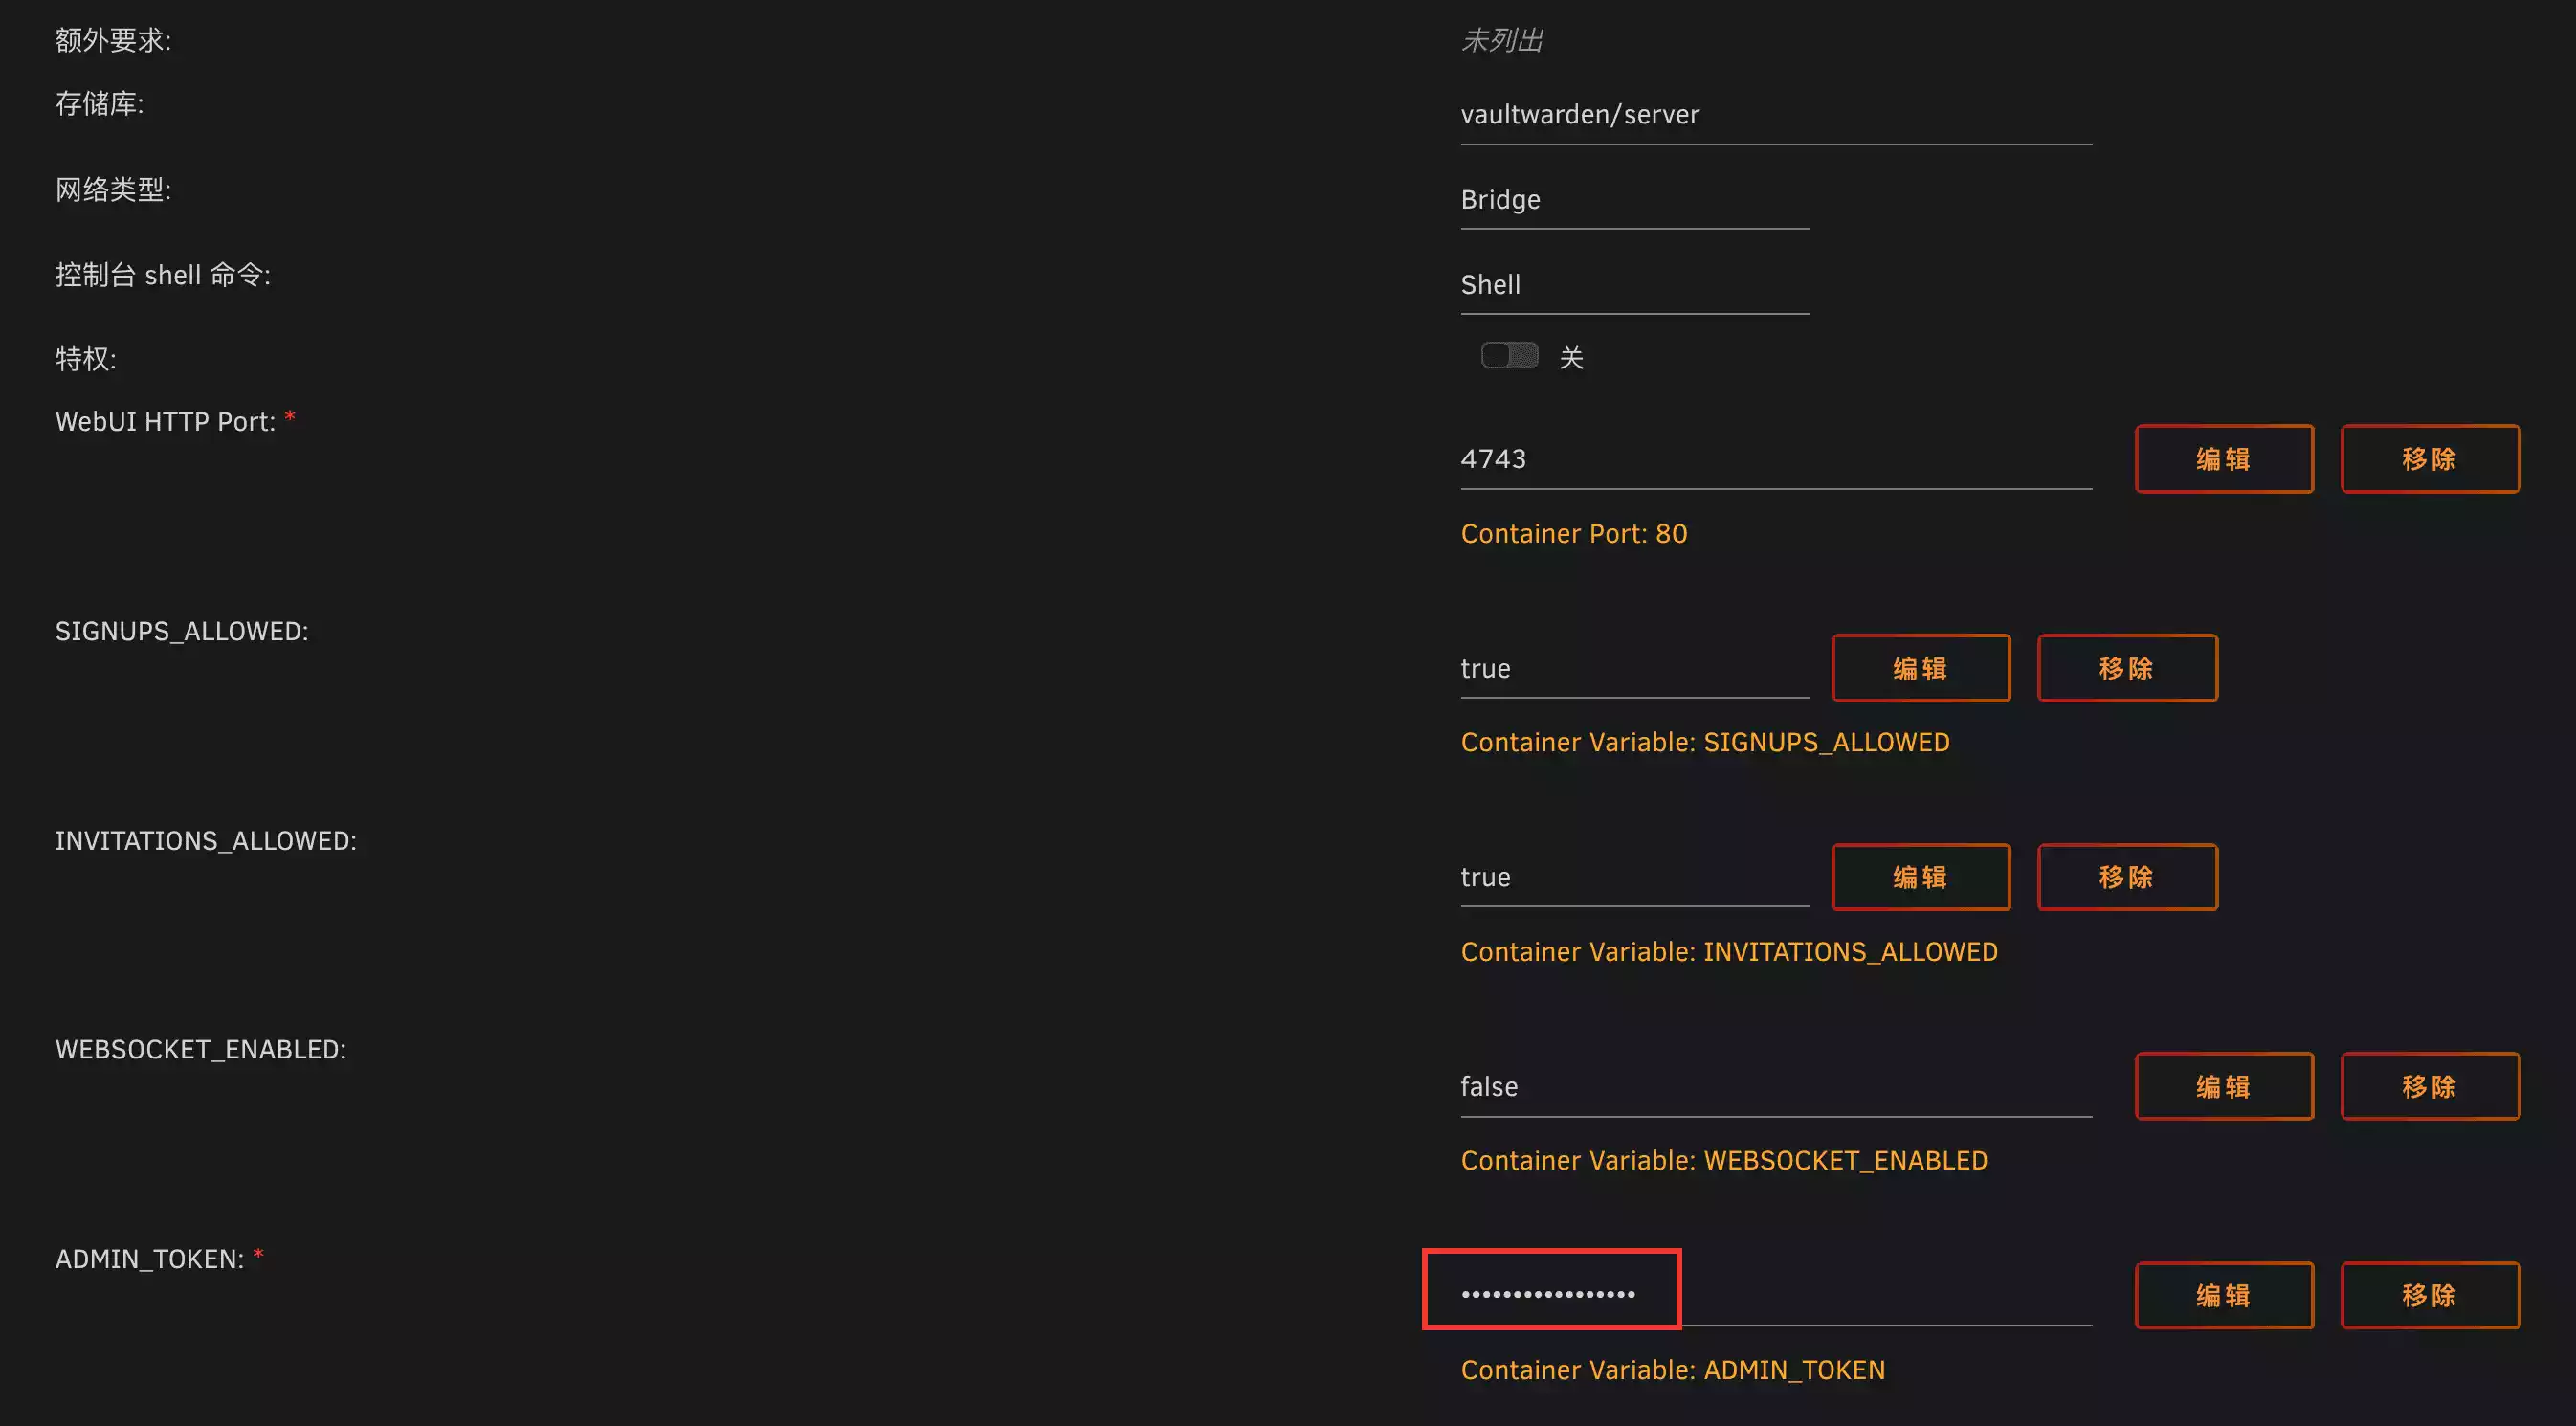Click 编辑 for WebUI HTTP Port

(2223, 459)
